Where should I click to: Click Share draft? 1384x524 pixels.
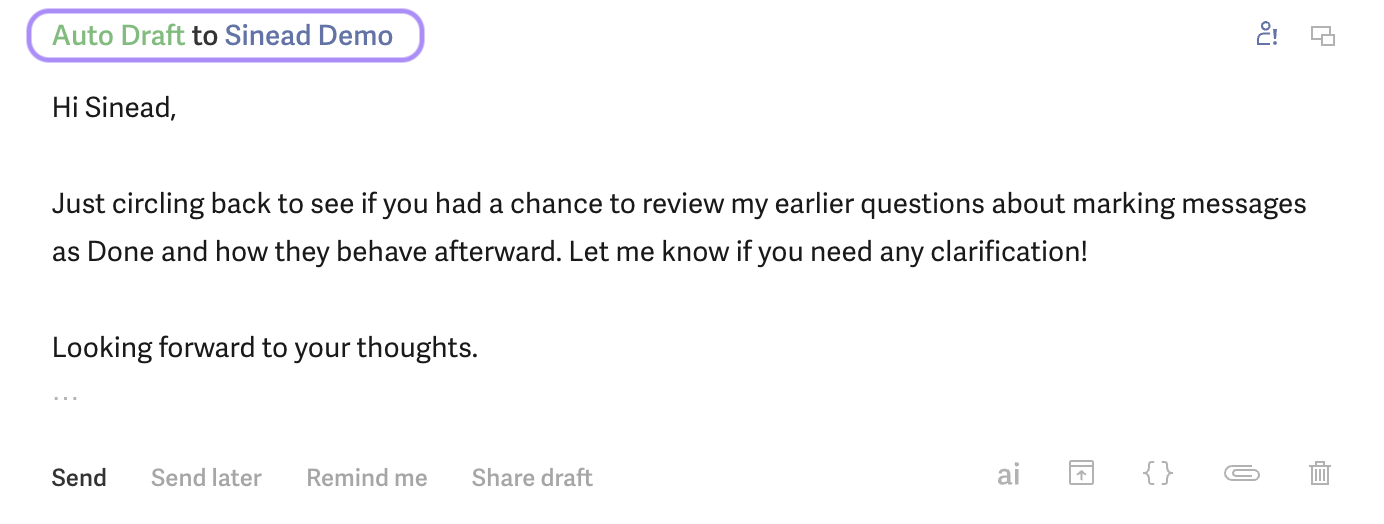[x=532, y=478]
